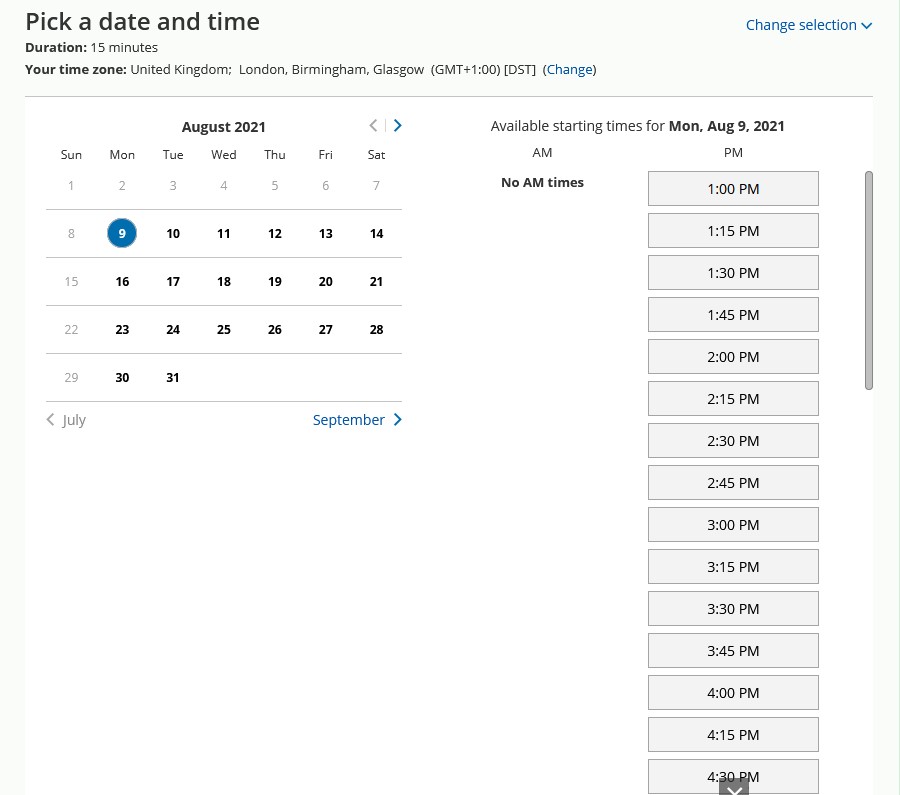The image size is (900, 795).
Task: Click the previous month arrow beside August 2021
Action: coord(373,126)
